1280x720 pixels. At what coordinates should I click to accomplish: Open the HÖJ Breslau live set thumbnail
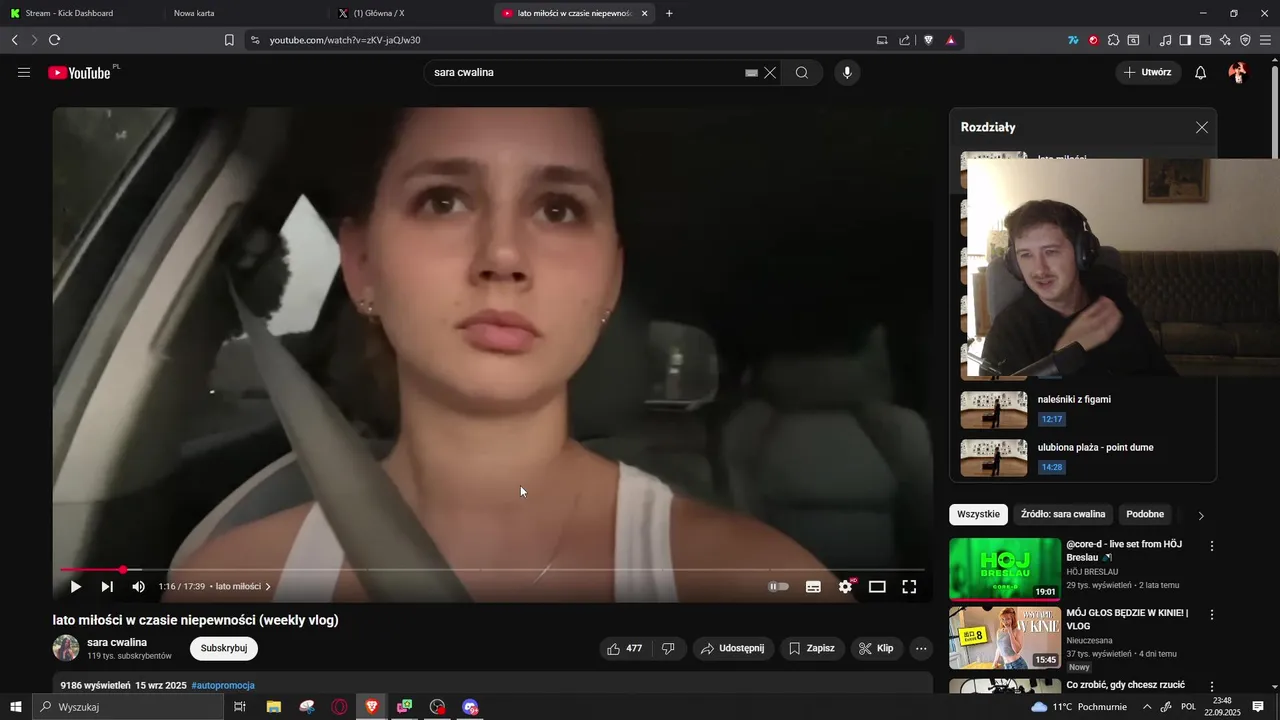click(x=1005, y=569)
